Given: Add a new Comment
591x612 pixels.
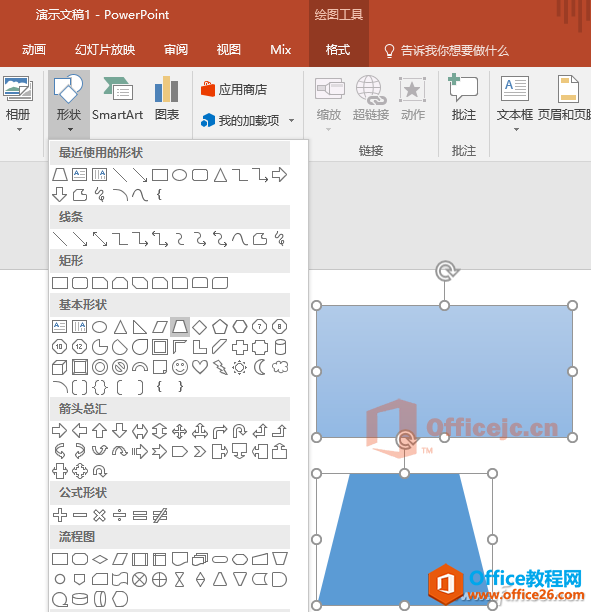Looking at the screenshot, I should [x=464, y=98].
